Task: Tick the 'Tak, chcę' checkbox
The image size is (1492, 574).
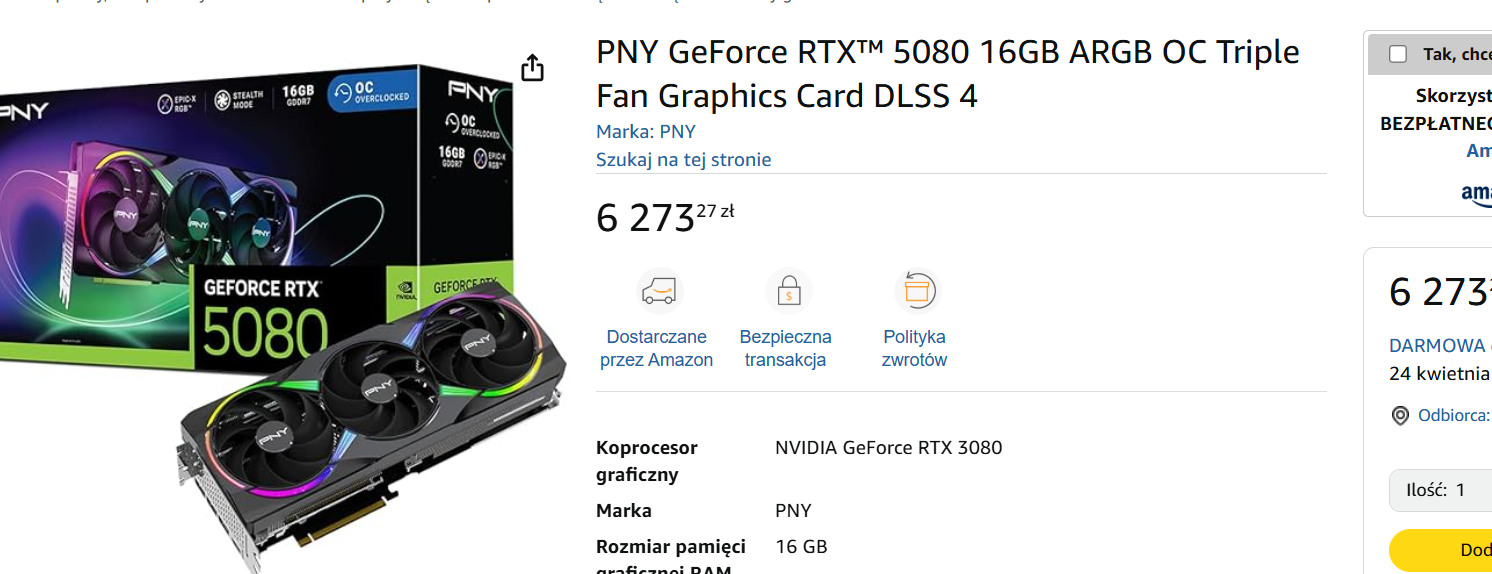Action: tap(1398, 54)
